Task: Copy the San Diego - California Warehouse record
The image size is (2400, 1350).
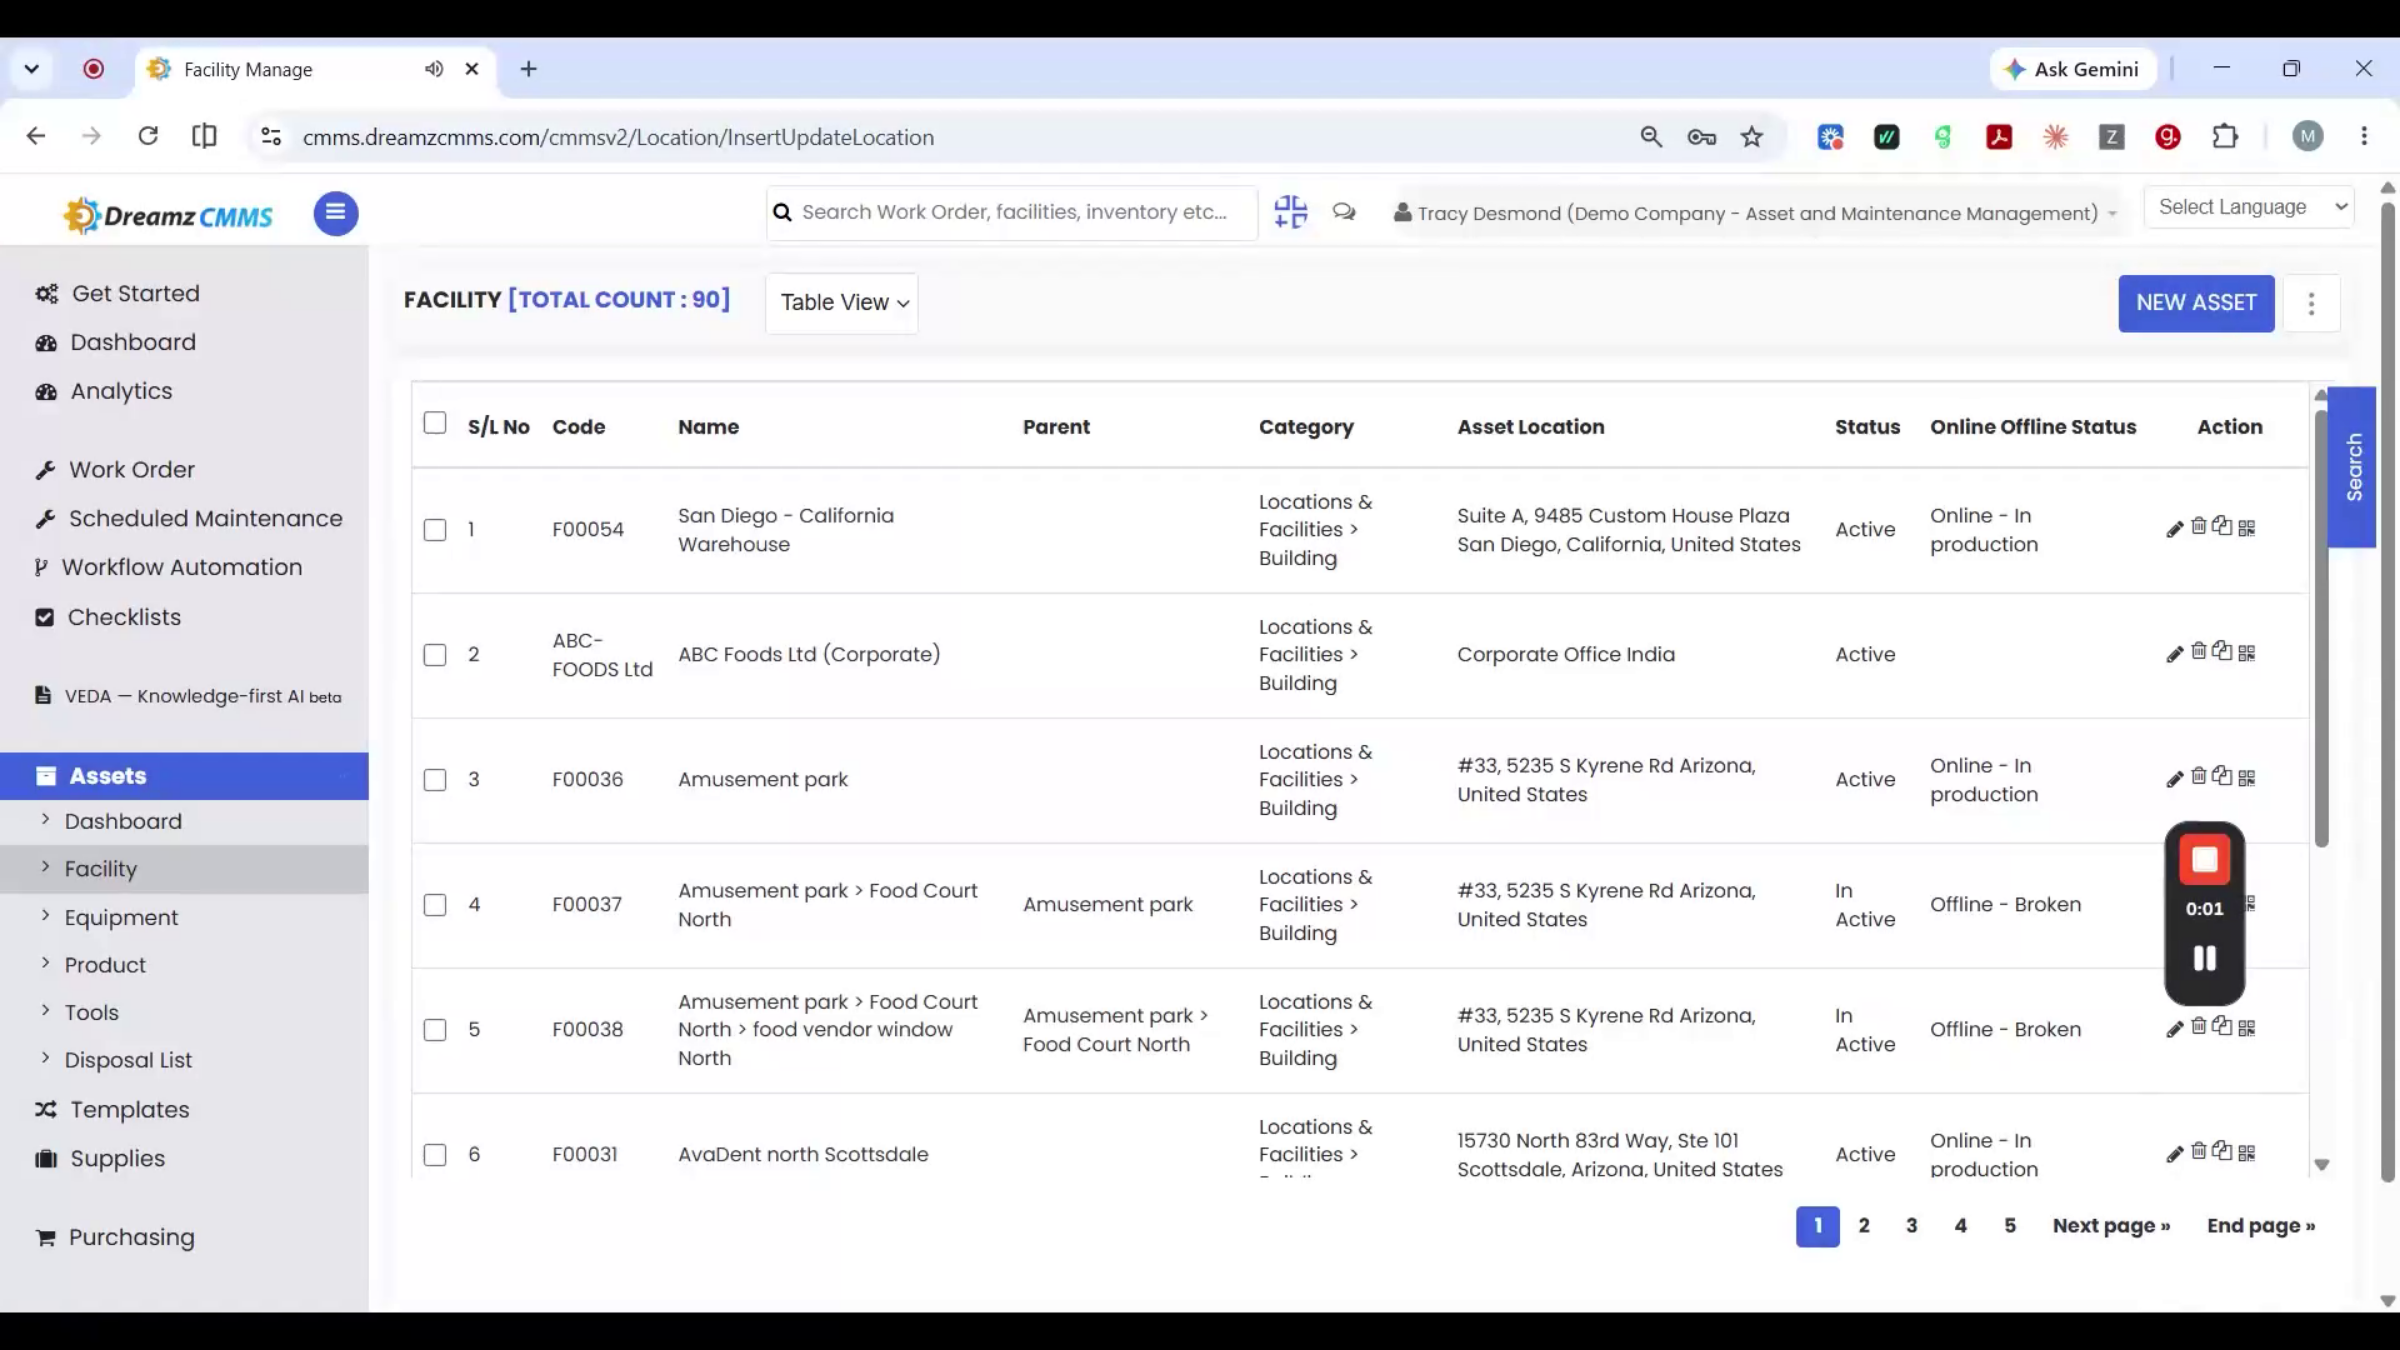Action: pyautogui.click(x=2222, y=526)
